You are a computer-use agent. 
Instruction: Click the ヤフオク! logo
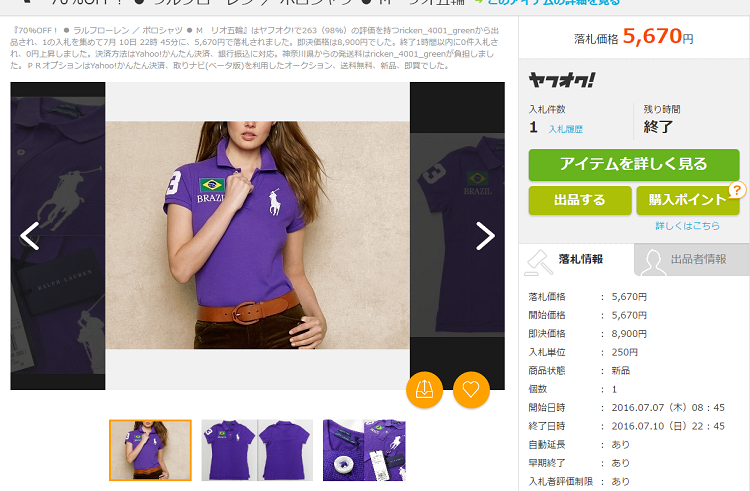(x=562, y=80)
